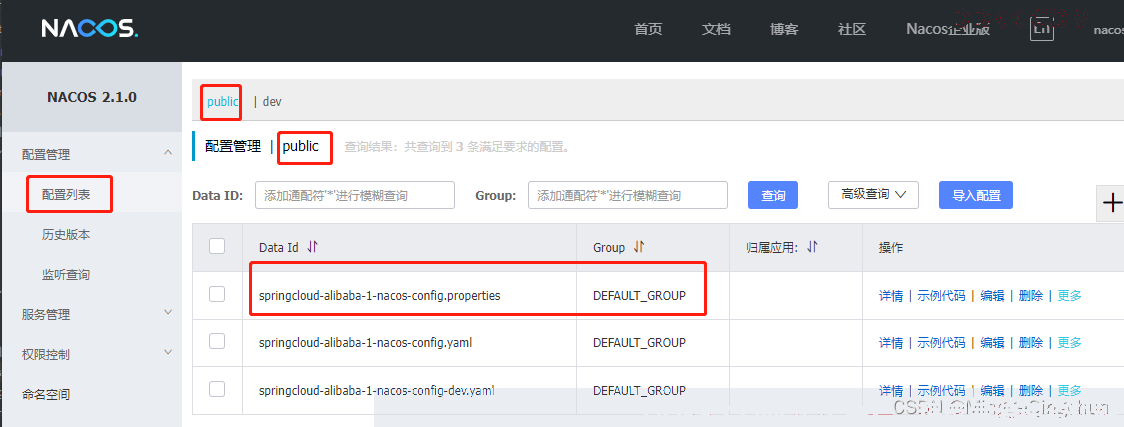This screenshot has width=1124, height=427.
Task: Click 删除 for the .properties config
Action: [1031, 296]
